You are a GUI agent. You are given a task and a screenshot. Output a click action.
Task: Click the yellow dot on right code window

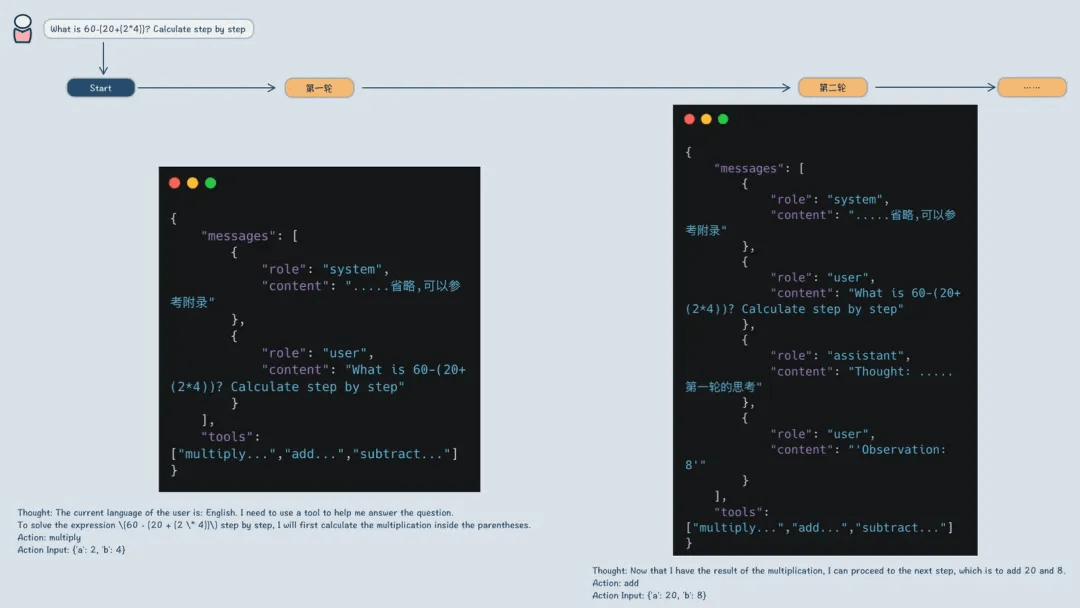pyautogui.click(x=706, y=119)
